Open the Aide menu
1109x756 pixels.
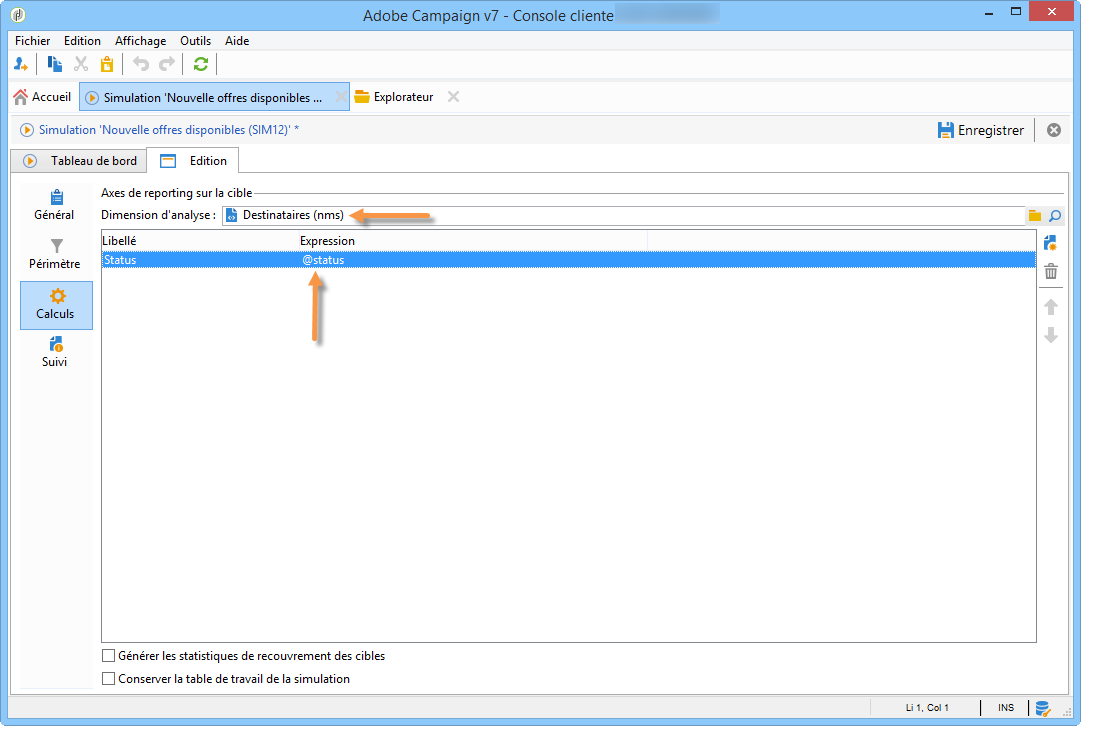tap(237, 41)
